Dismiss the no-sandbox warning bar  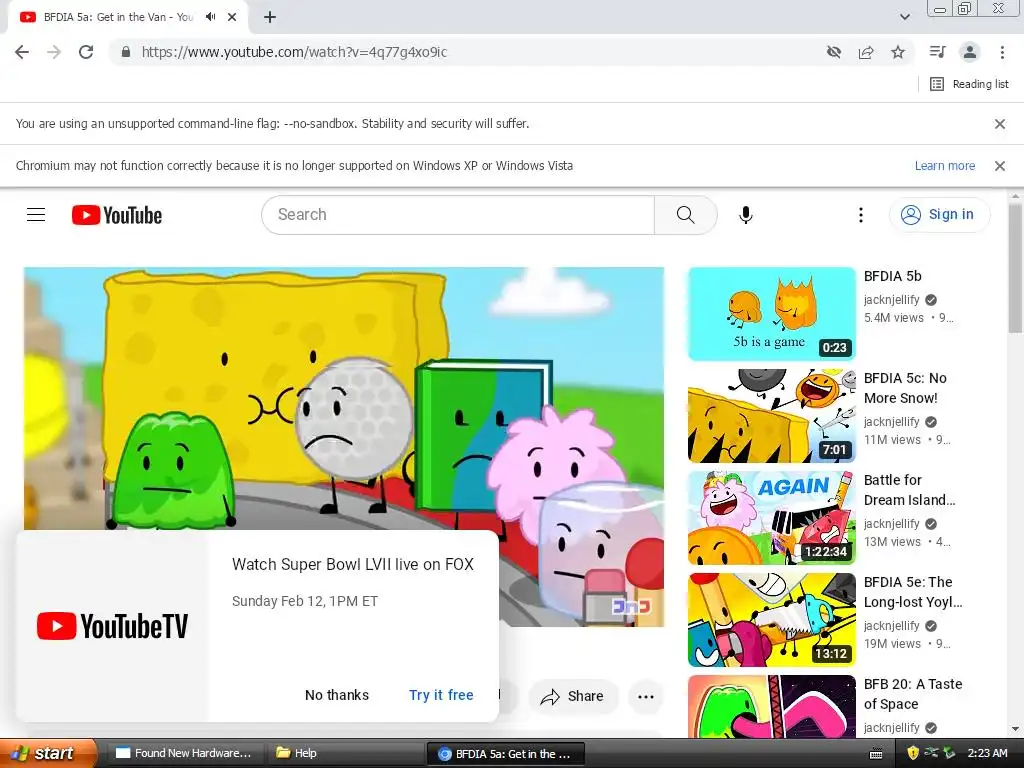coord(999,123)
